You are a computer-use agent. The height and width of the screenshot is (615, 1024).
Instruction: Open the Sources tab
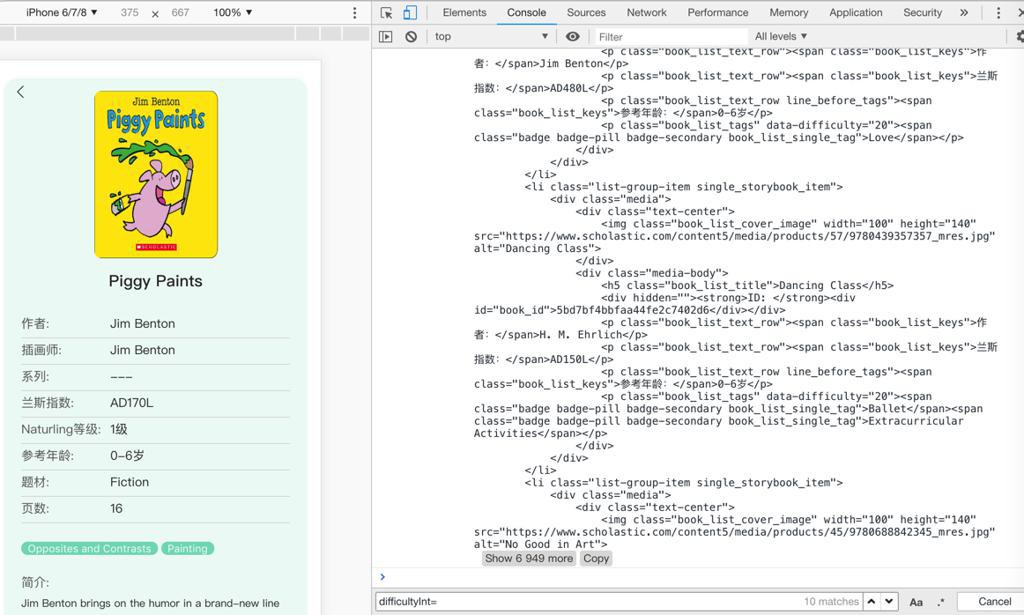click(586, 12)
